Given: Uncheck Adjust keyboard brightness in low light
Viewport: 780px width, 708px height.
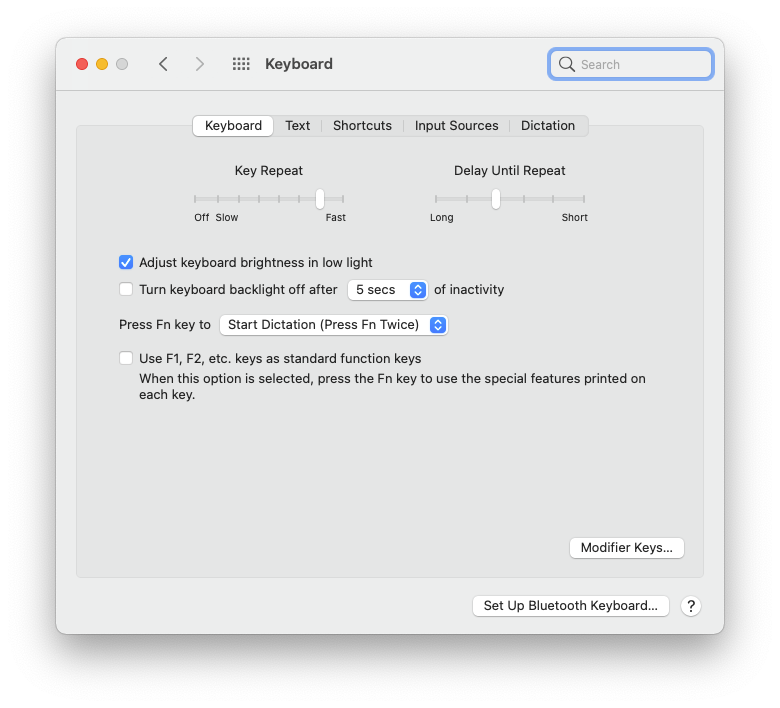Looking at the screenshot, I should coord(126,262).
